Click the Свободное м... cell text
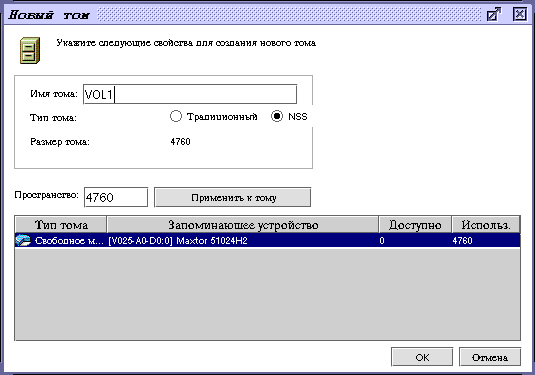Screen dimensions: 535x375 coord(69,241)
